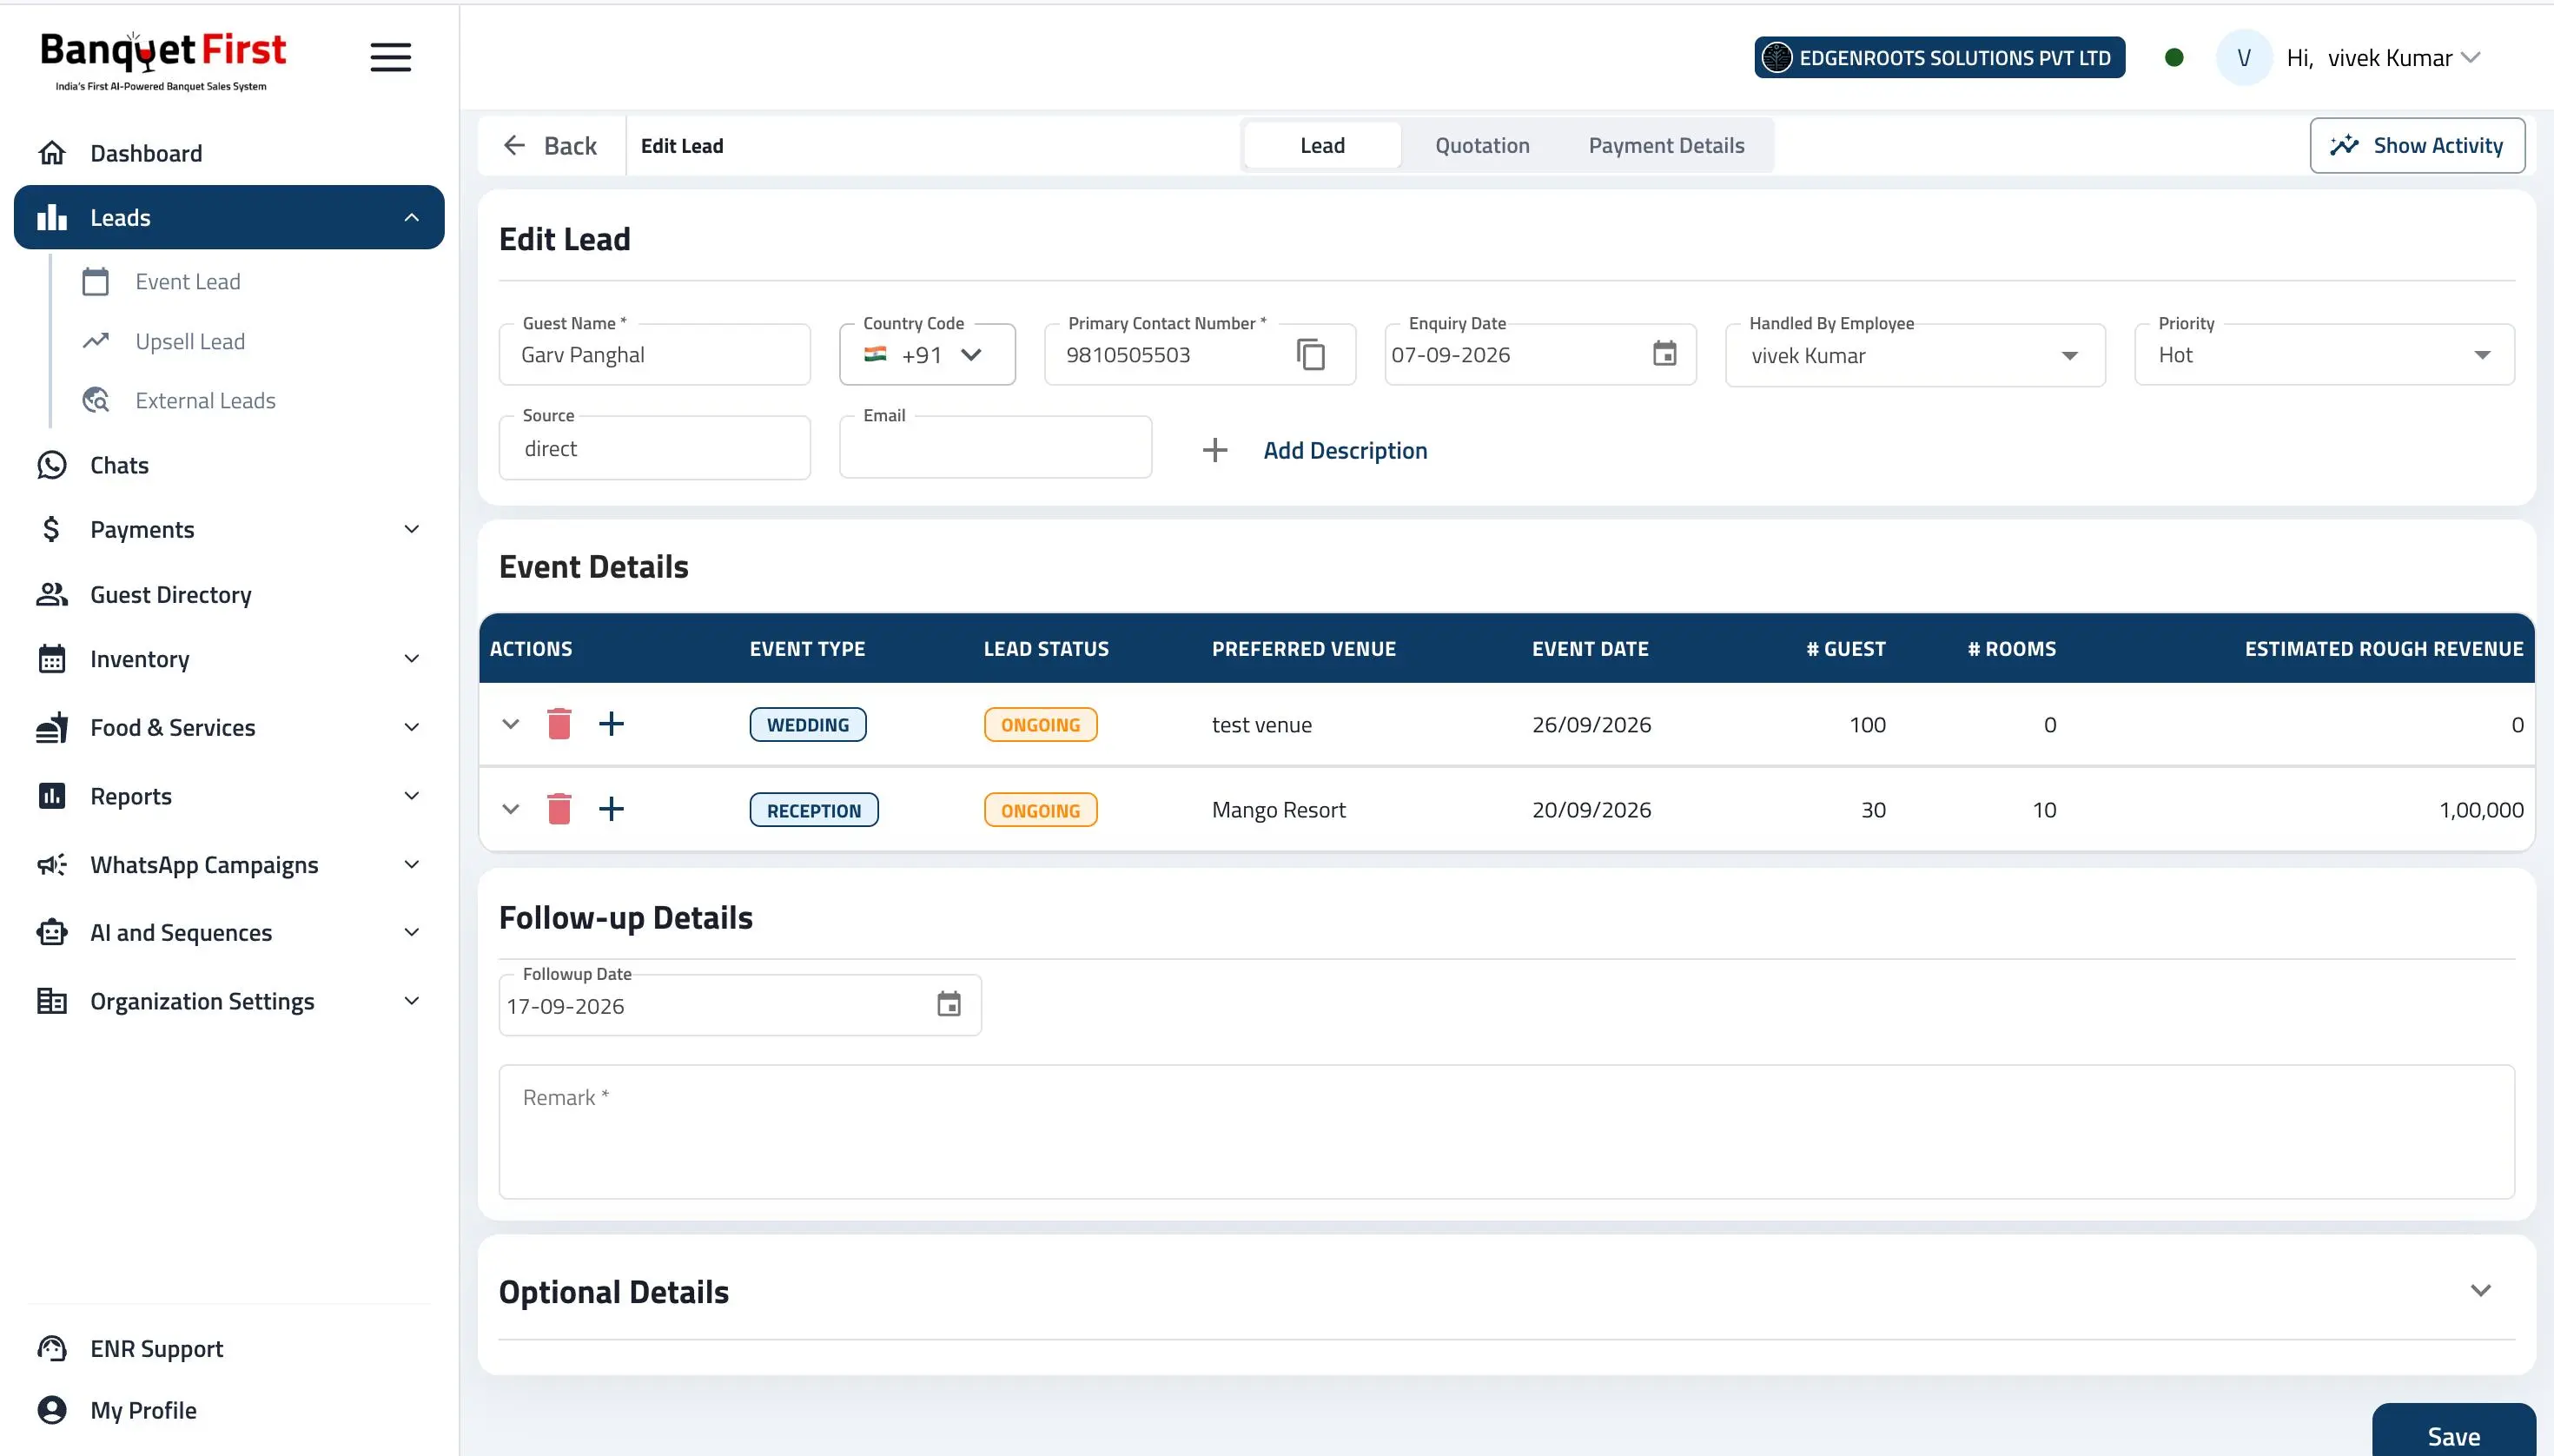
Task: Click EDGENROOTS SOLUTIONS PVT LTD badge
Action: click(x=1939, y=58)
